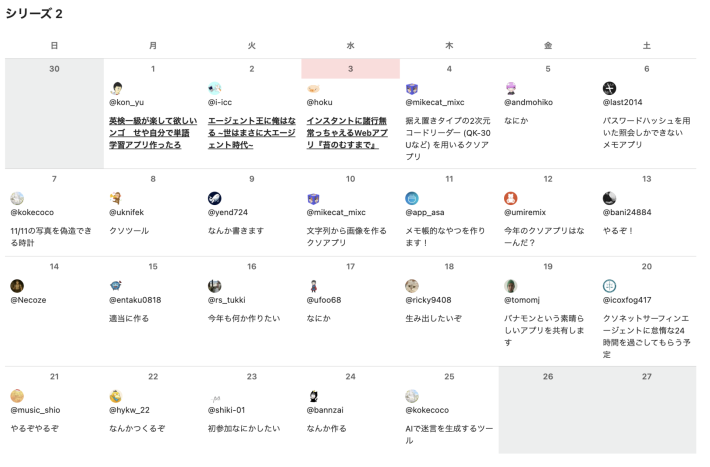Click @andmohiko's avatar on day 5
The image size is (710, 467).
(x=511, y=88)
